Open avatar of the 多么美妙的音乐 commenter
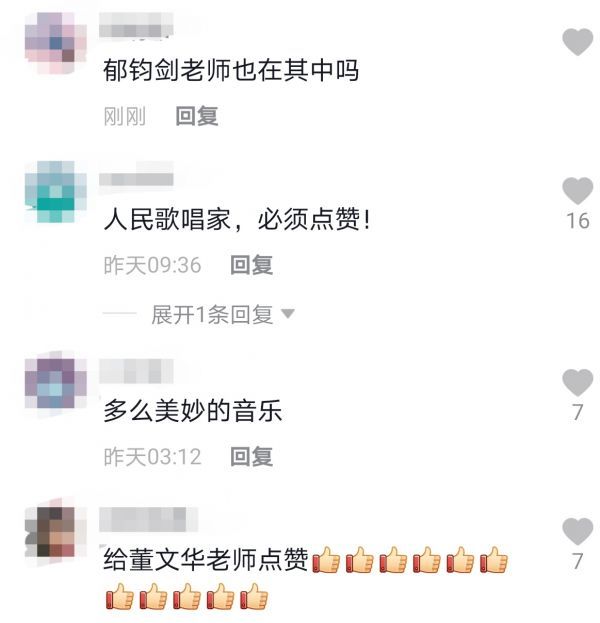The image size is (600, 623). click(55, 383)
